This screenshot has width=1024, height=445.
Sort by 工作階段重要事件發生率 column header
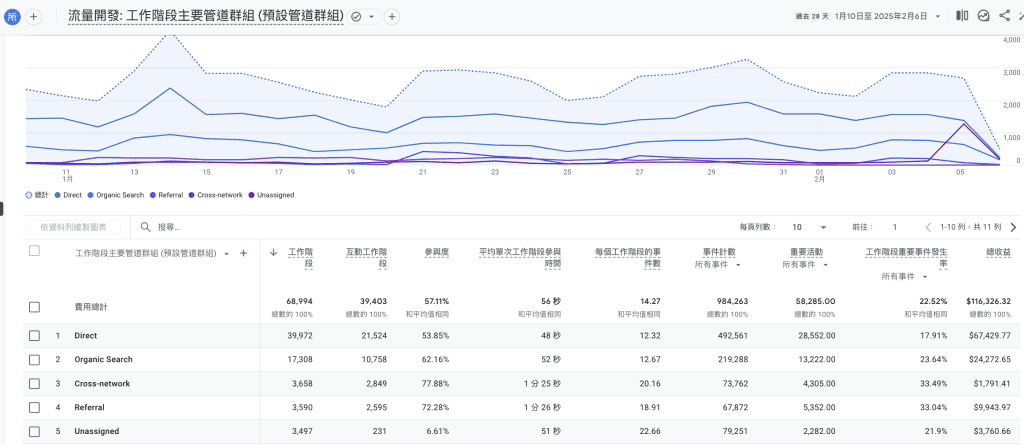tap(906, 258)
